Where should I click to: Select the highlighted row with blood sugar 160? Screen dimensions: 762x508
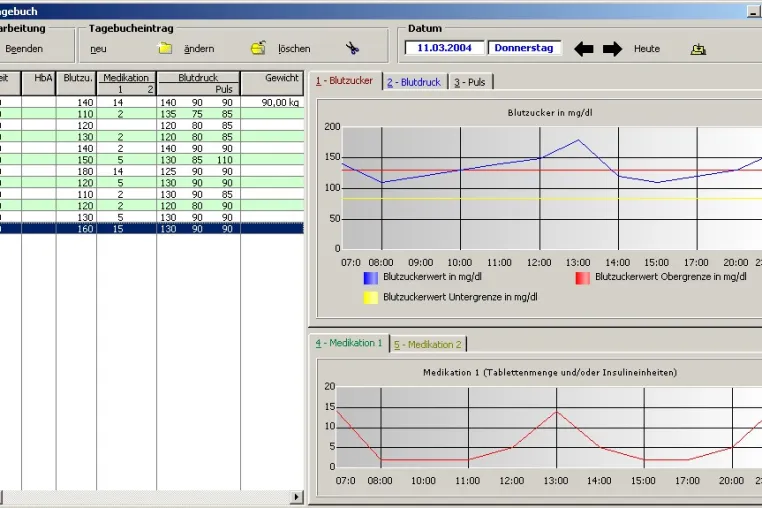(152, 228)
